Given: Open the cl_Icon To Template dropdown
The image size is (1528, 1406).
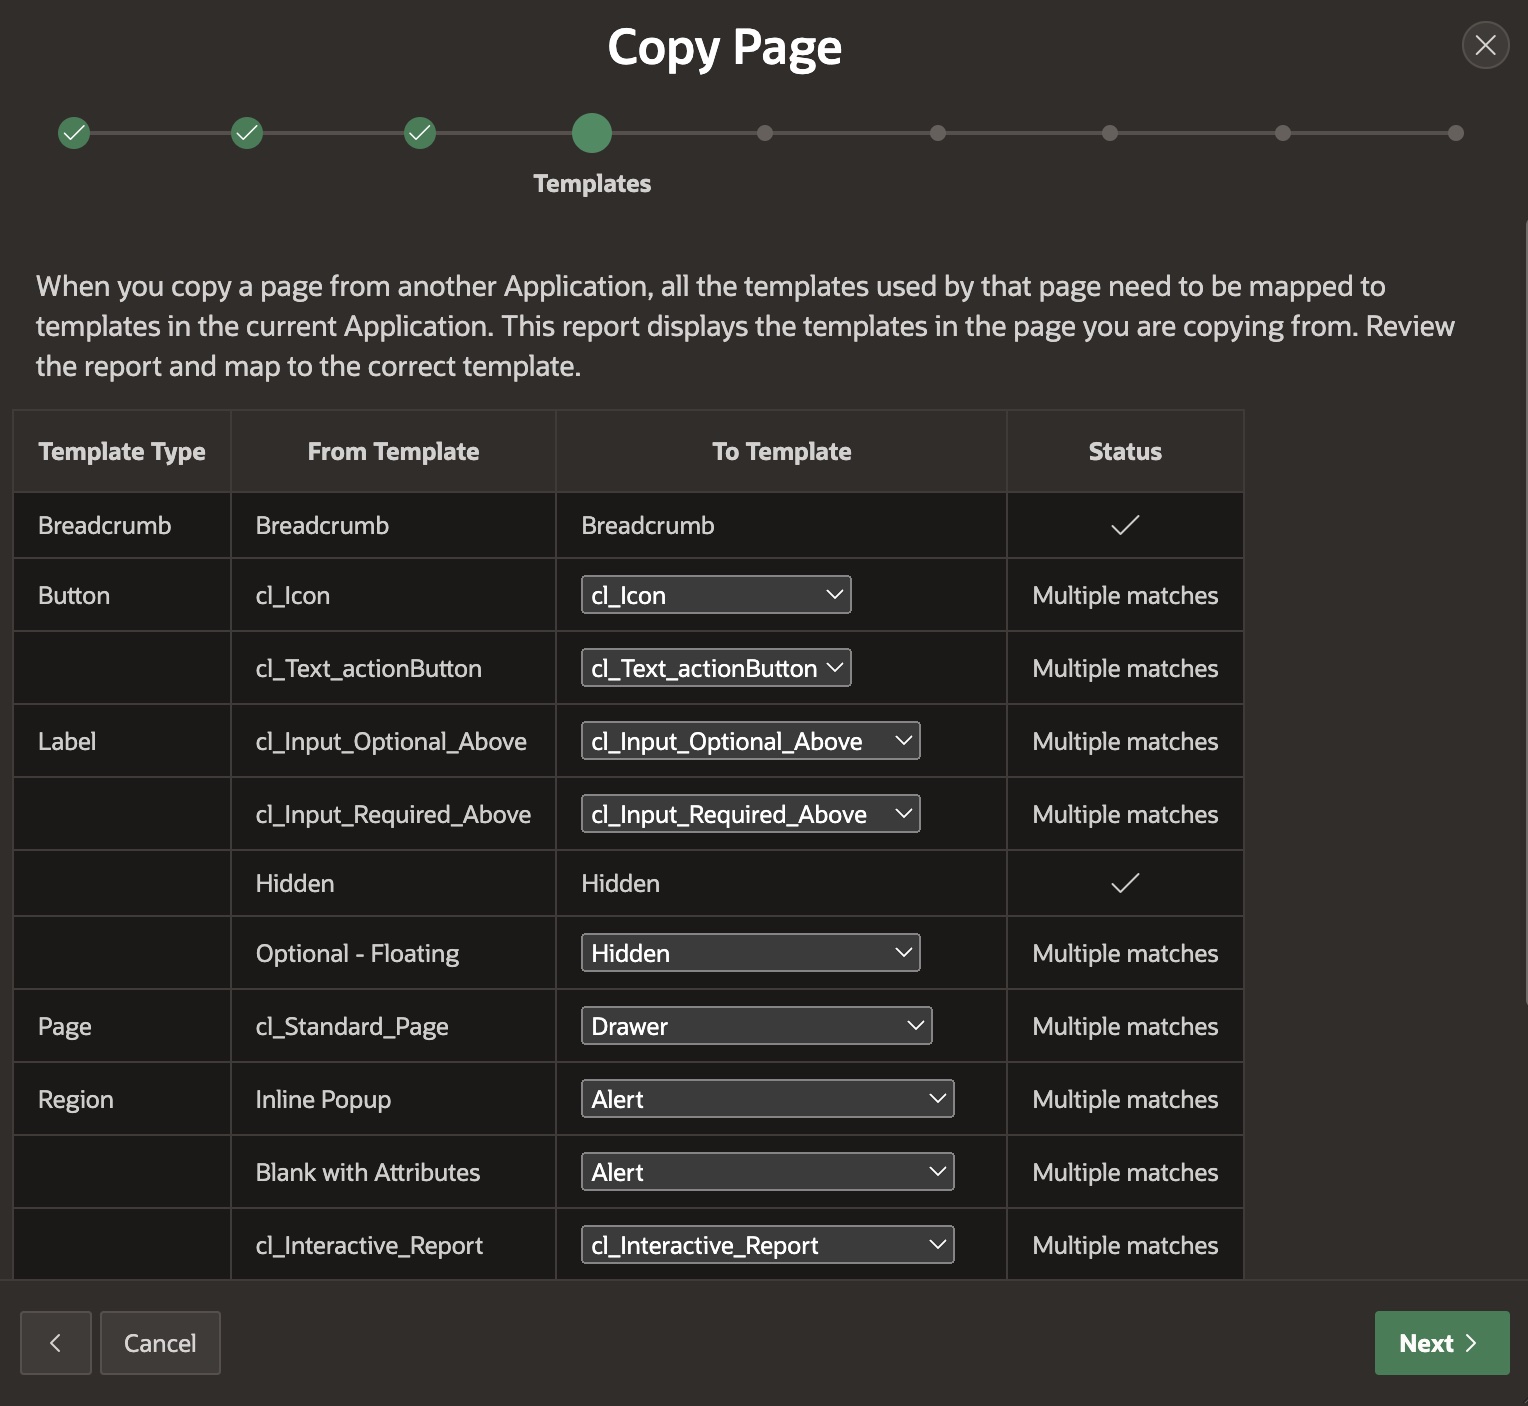Looking at the screenshot, I should pos(716,595).
